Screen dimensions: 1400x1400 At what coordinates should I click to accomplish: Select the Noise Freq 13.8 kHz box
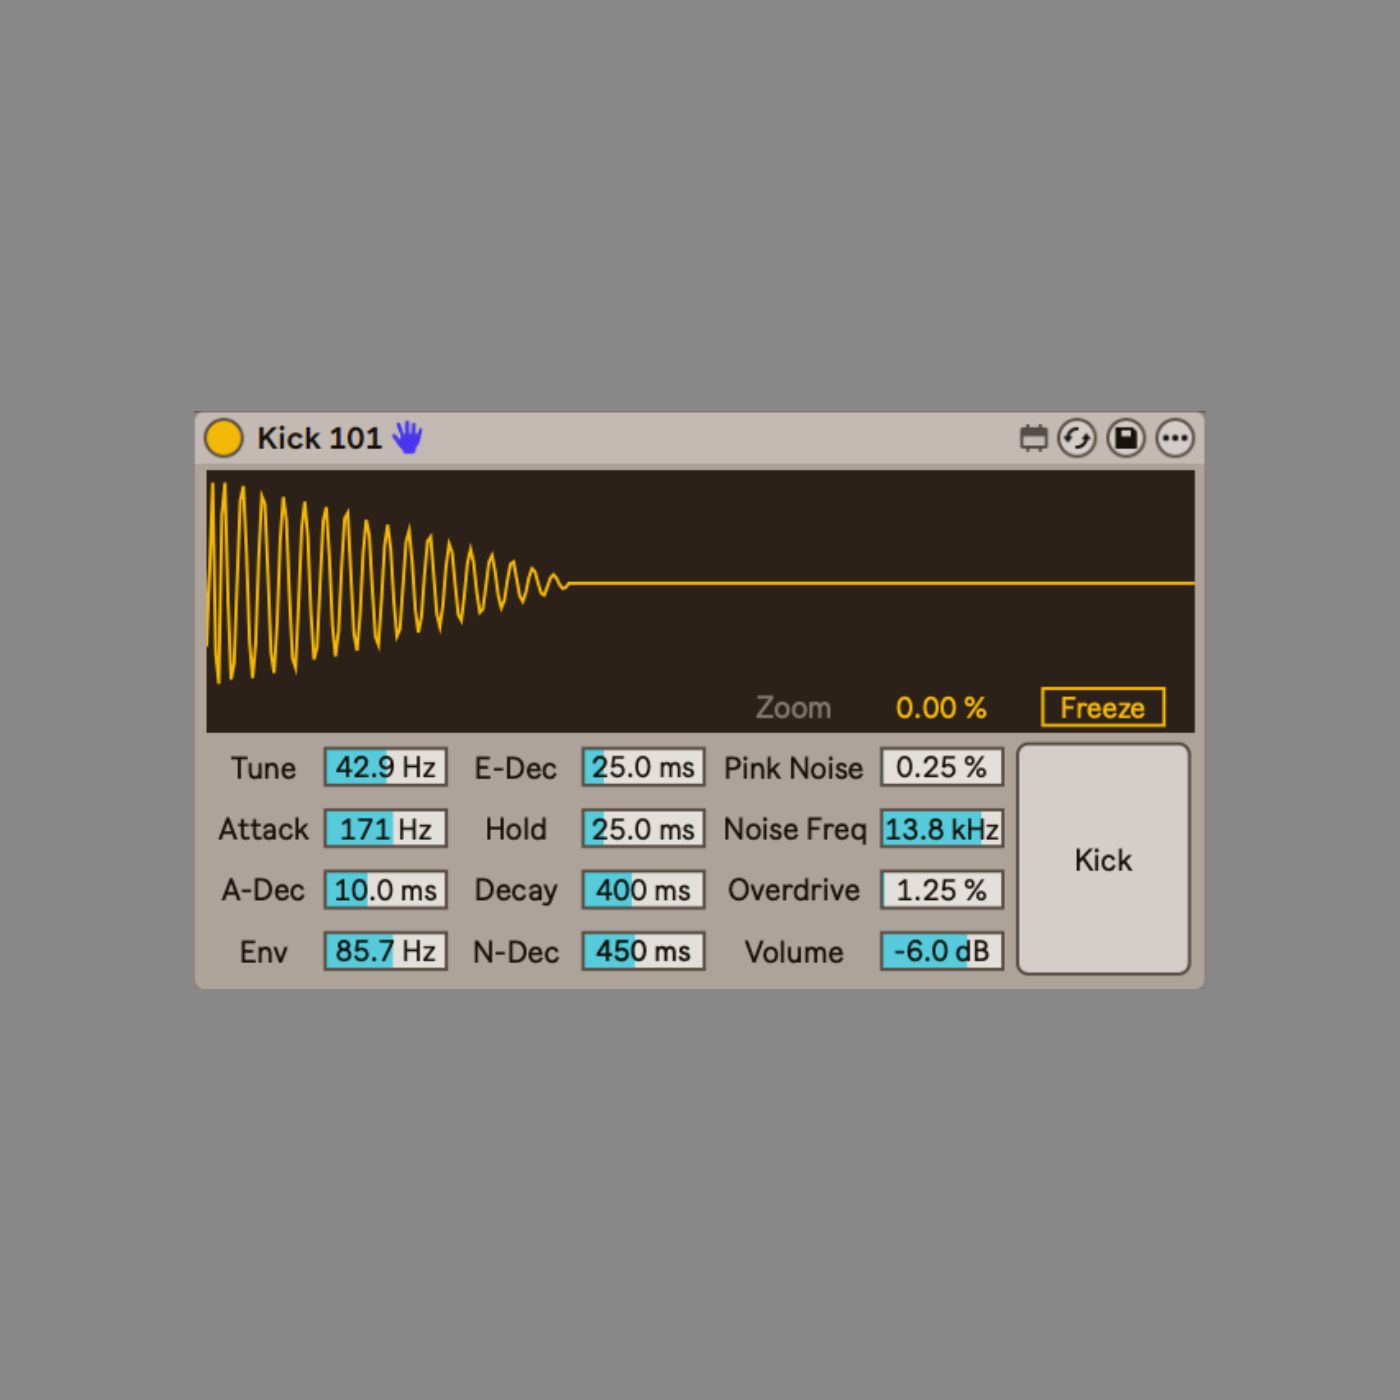941,829
